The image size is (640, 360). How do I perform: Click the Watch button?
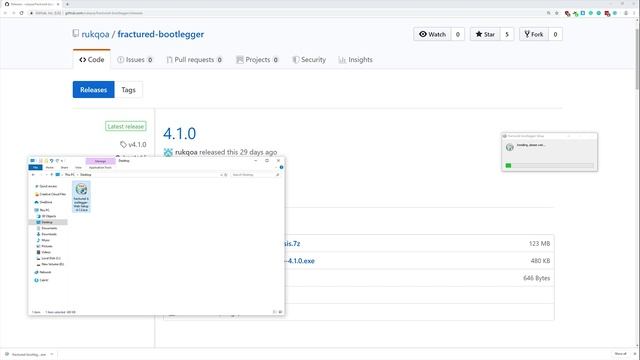pyautogui.click(x=432, y=34)
